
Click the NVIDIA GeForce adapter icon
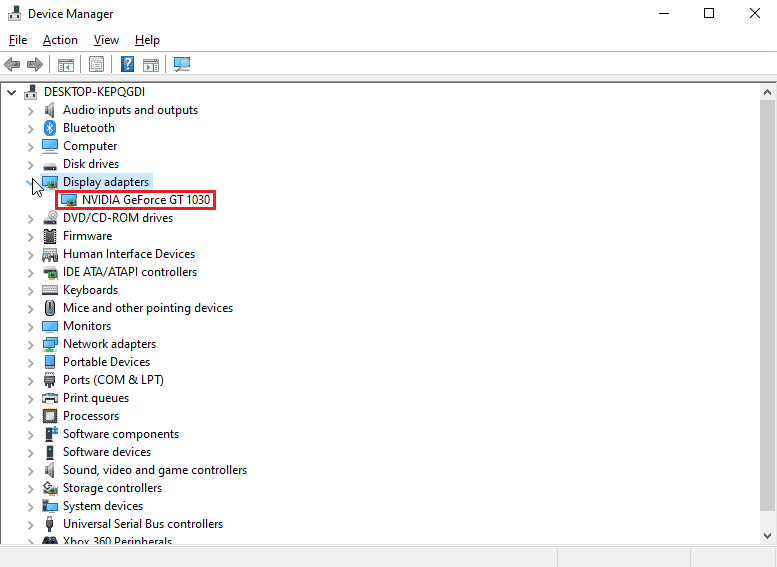point(69,200)
